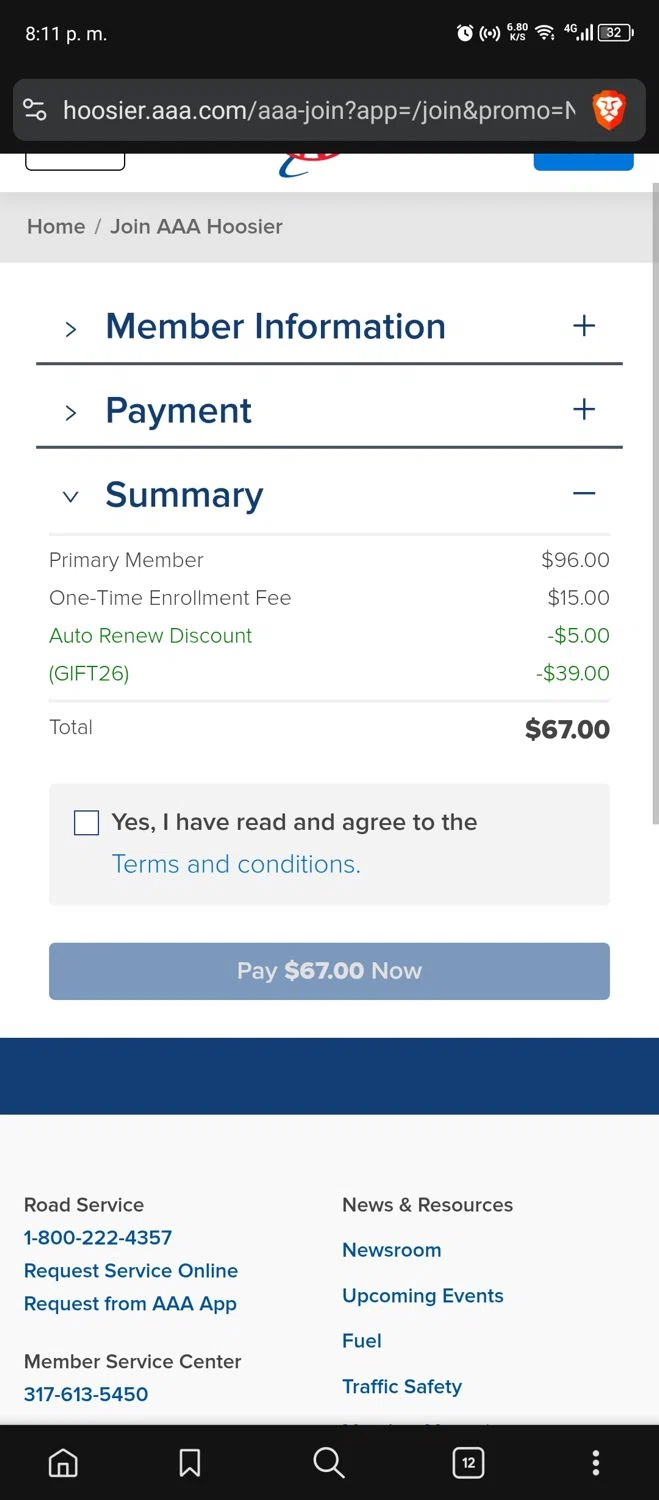
Task: Go to Home breadcrumb
Action: point(56,226)
